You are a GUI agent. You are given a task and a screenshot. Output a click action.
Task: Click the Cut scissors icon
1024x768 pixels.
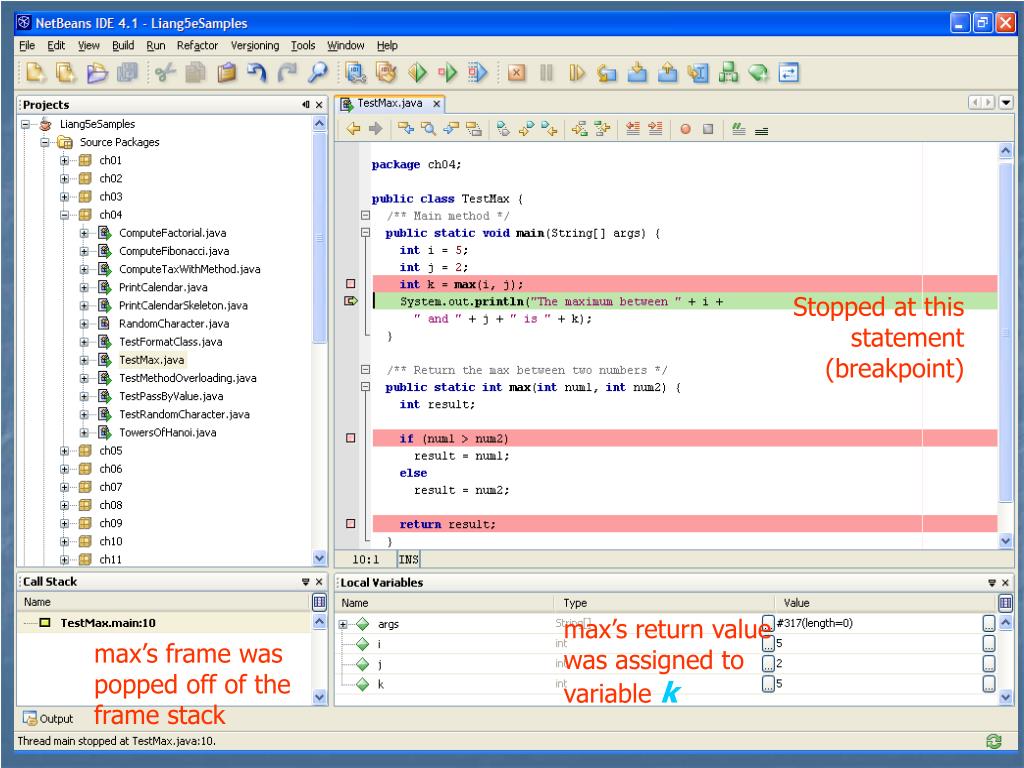pos(165,72)
